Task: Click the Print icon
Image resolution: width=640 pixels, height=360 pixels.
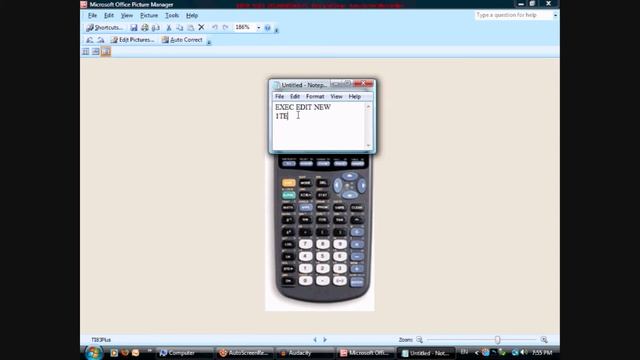Action: [144, 27]
